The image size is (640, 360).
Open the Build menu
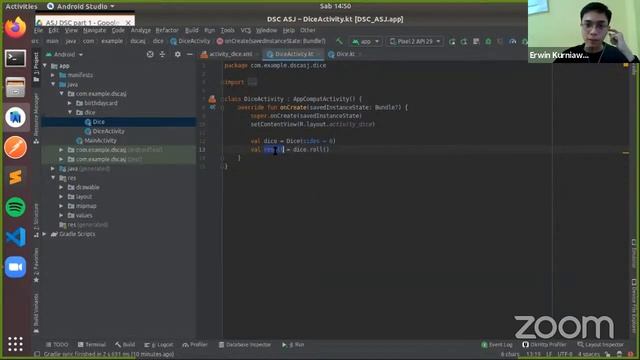[191, 30]
